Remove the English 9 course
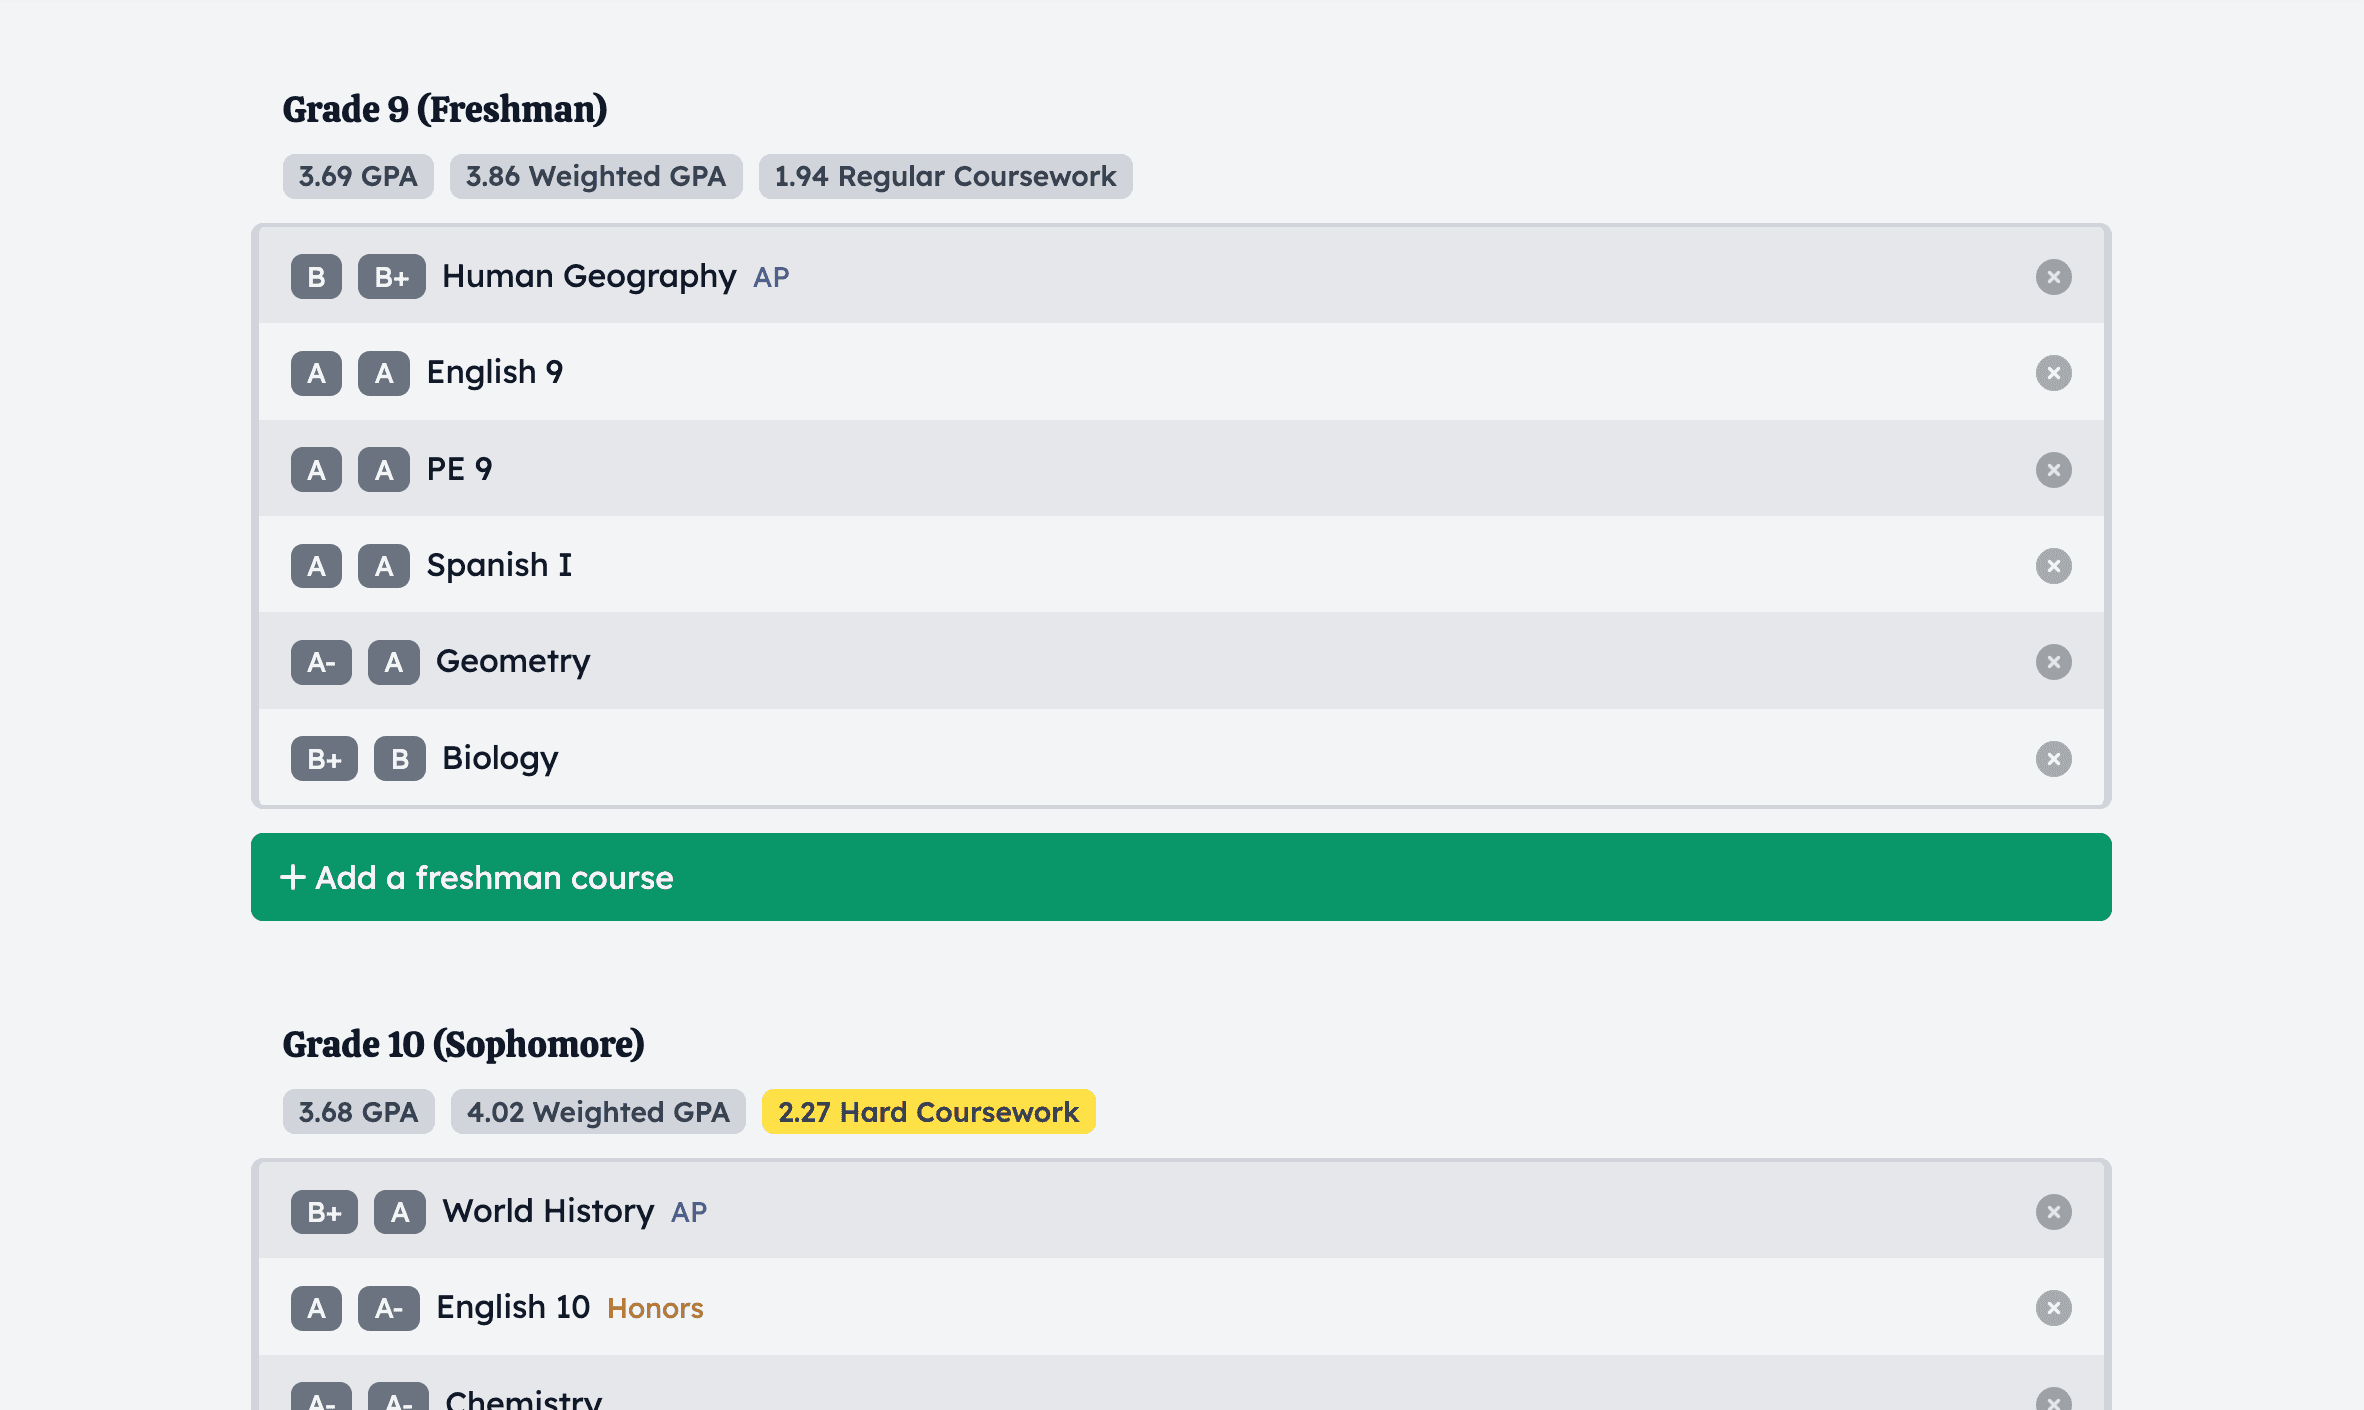The width and height of the screenshot is (2364, 1410). pos(2053,373)
